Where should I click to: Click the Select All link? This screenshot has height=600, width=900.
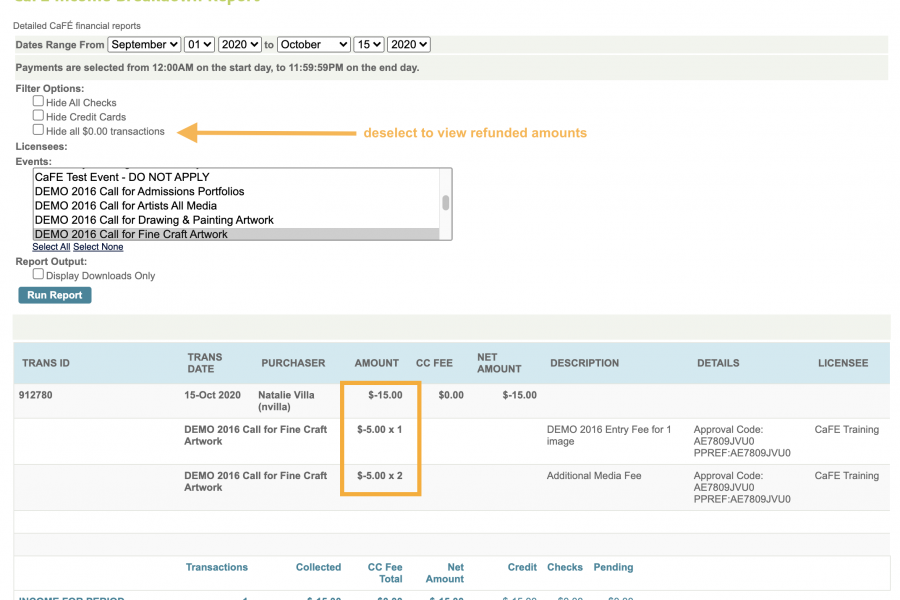(x=51, y=247)
